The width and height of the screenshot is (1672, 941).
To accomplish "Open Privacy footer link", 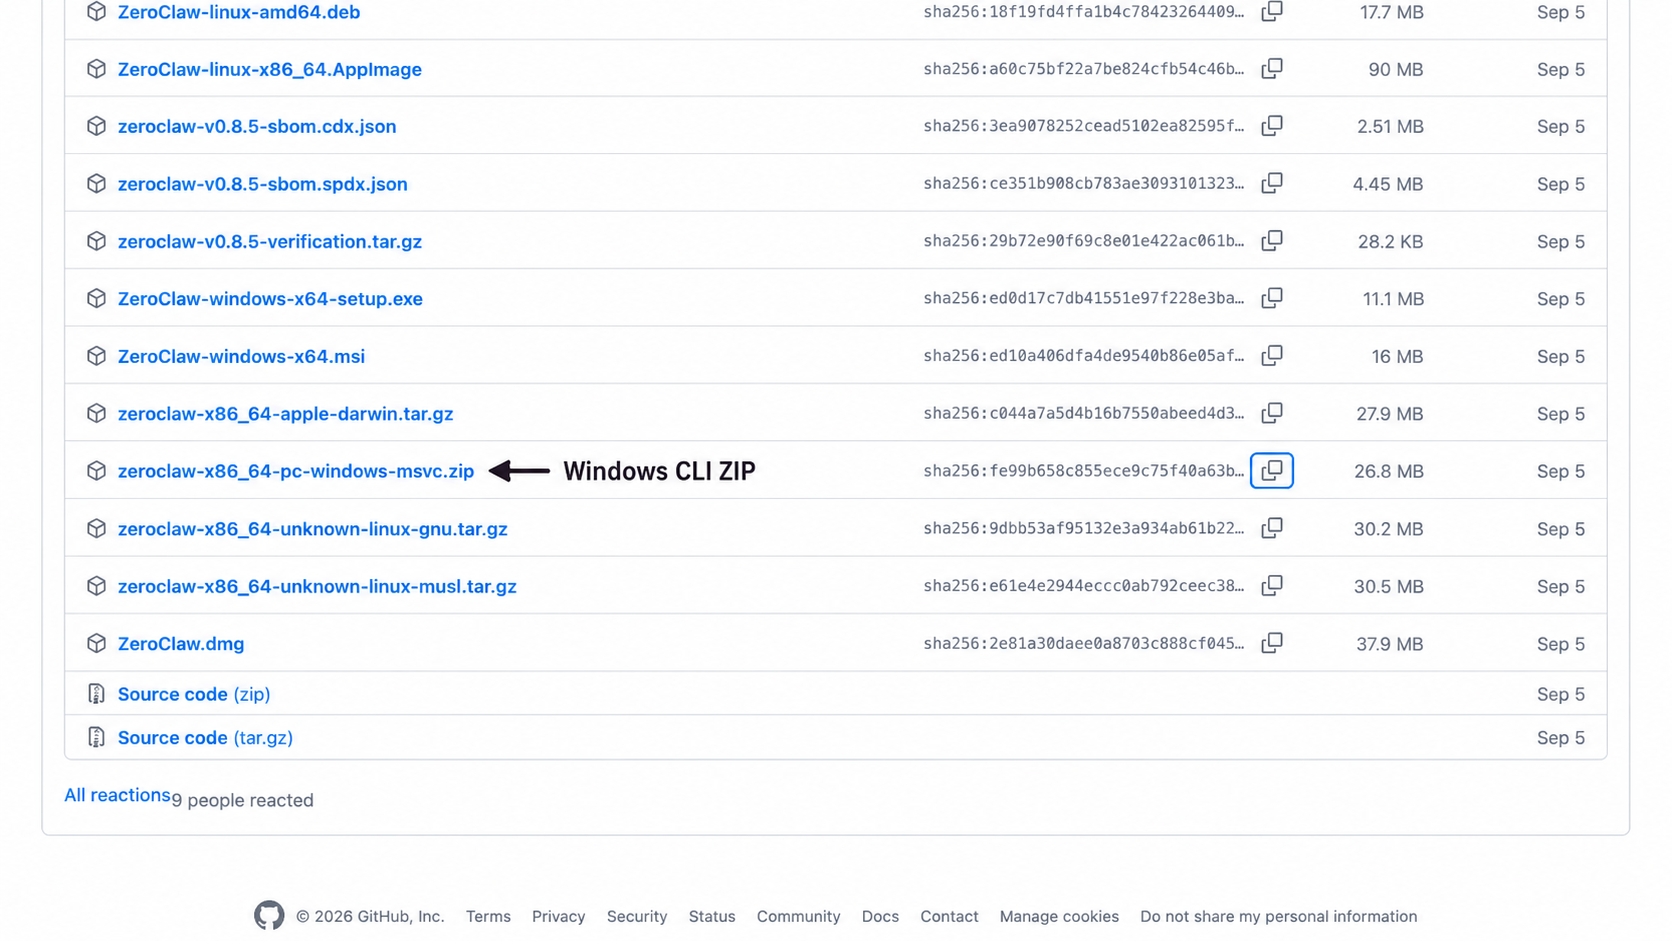I will coord(558,916).
